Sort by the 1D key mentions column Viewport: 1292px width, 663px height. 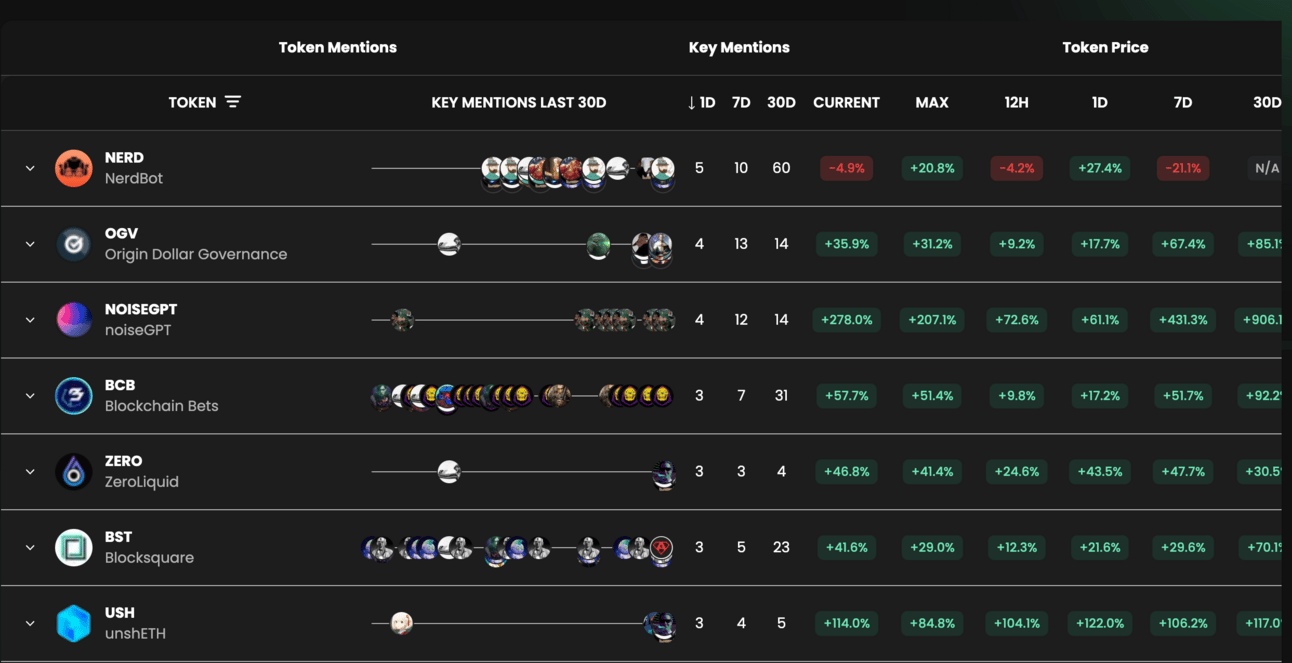(x=701, y=102)
